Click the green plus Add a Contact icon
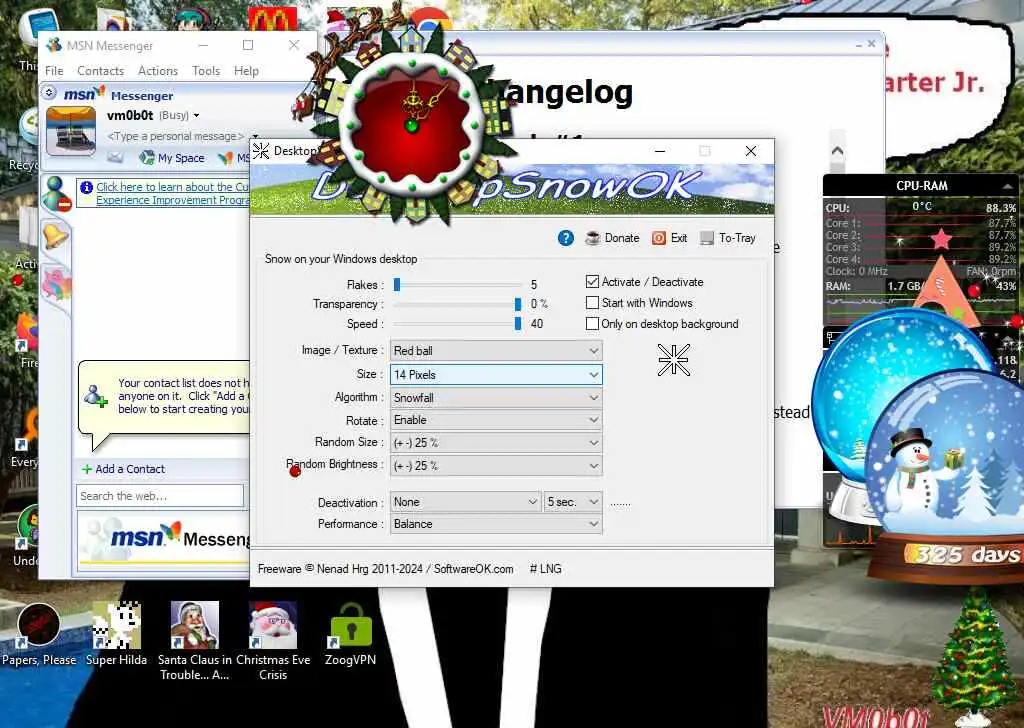The height and width of the screenshot is (728, 1024). 87,469
